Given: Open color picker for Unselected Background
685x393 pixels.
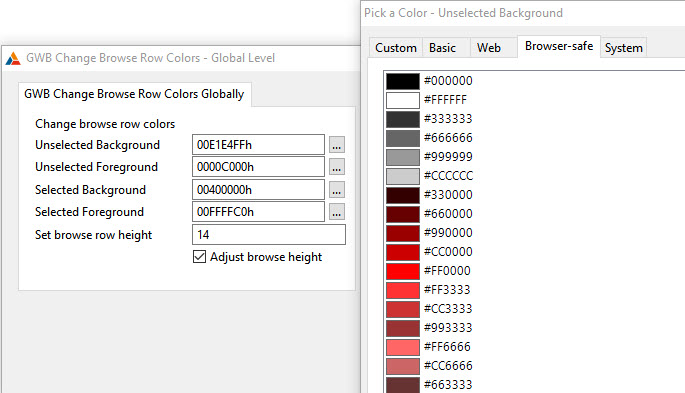Looking at the screenshot, I should [x=336, y=145].
